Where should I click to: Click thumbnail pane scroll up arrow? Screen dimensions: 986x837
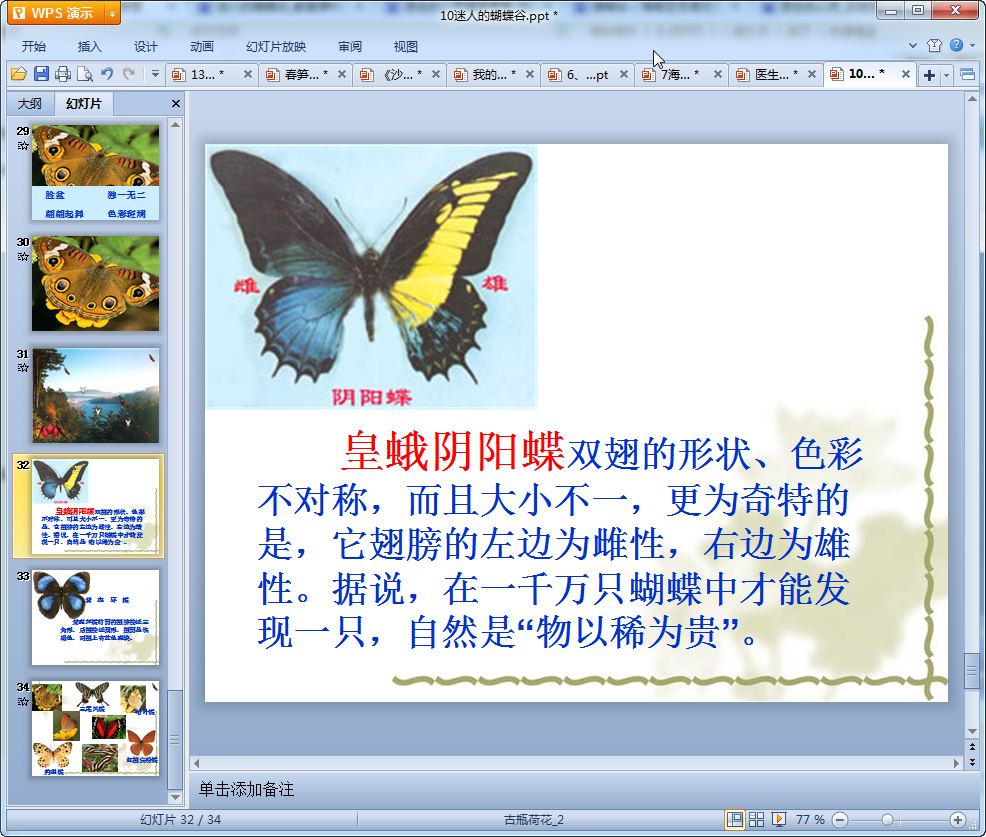[x=175, y=125]
